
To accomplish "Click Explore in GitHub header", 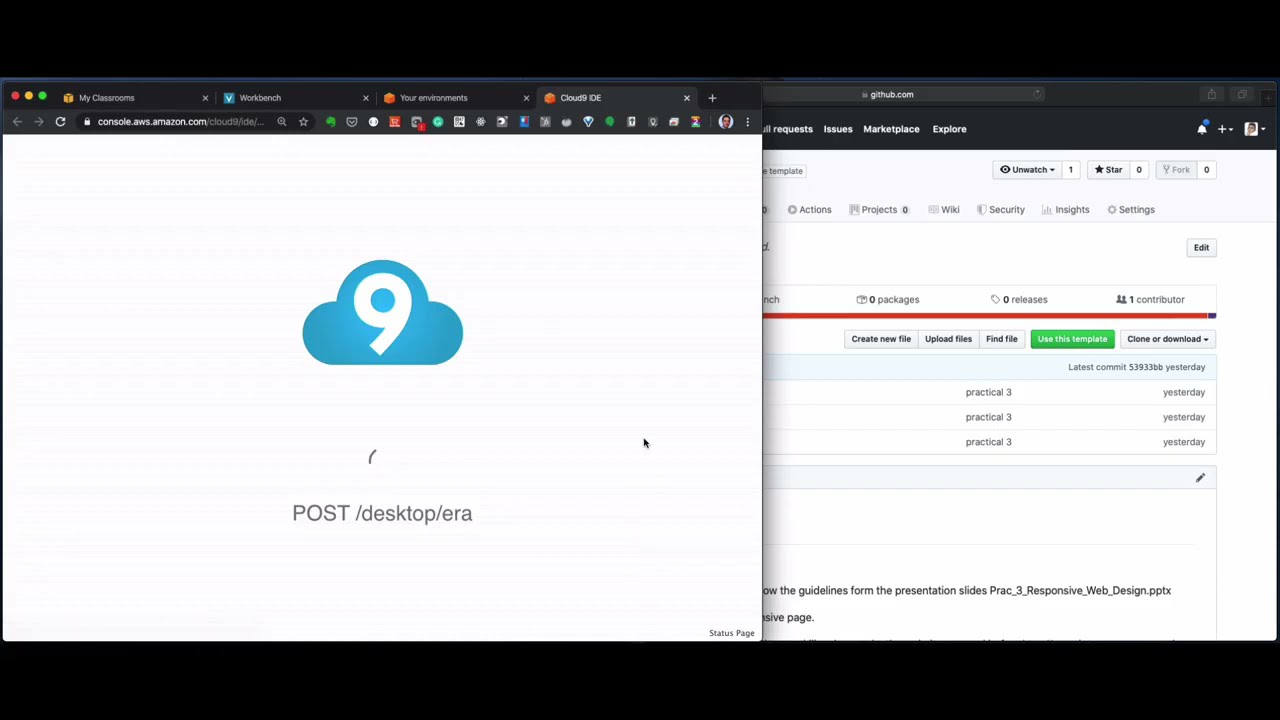I will coord(949,129).
